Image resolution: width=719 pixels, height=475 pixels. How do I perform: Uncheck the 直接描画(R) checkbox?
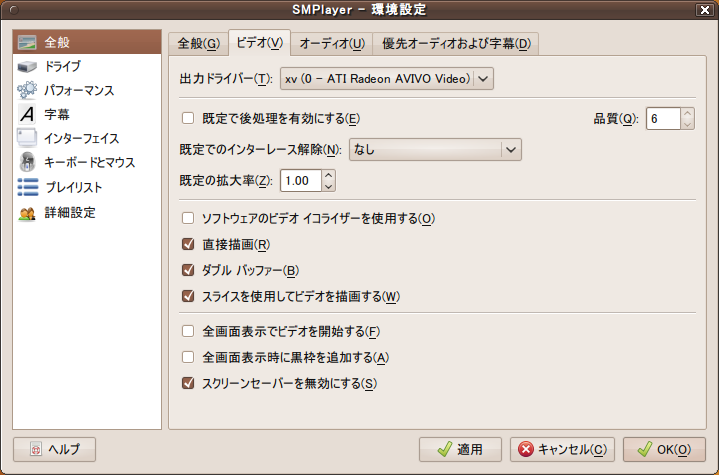(188, 244)
